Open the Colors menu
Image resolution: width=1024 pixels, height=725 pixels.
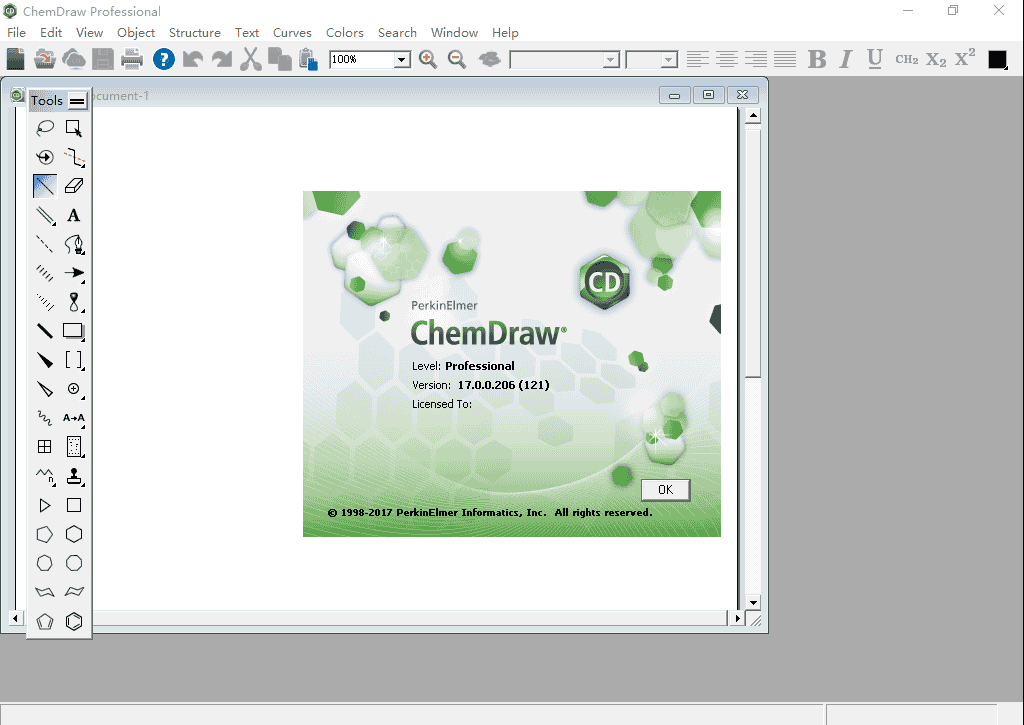345,32
